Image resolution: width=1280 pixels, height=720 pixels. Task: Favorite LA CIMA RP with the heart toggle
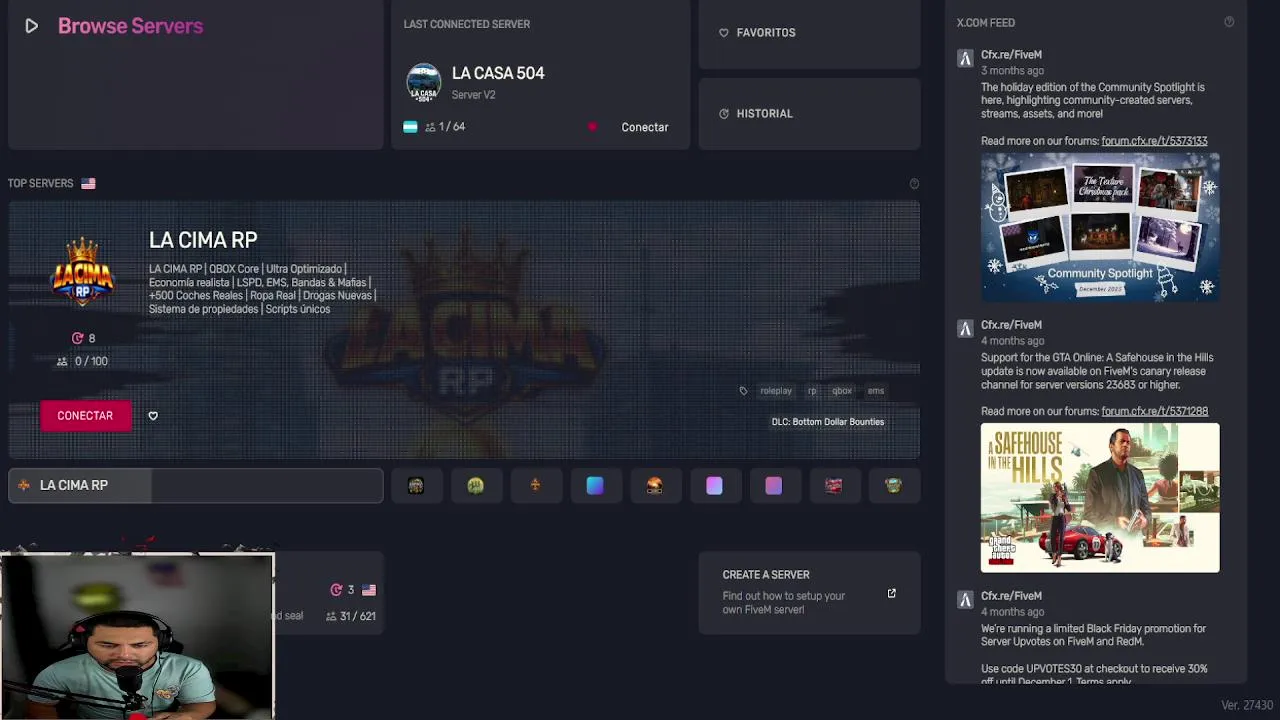(x=153, y=416)
